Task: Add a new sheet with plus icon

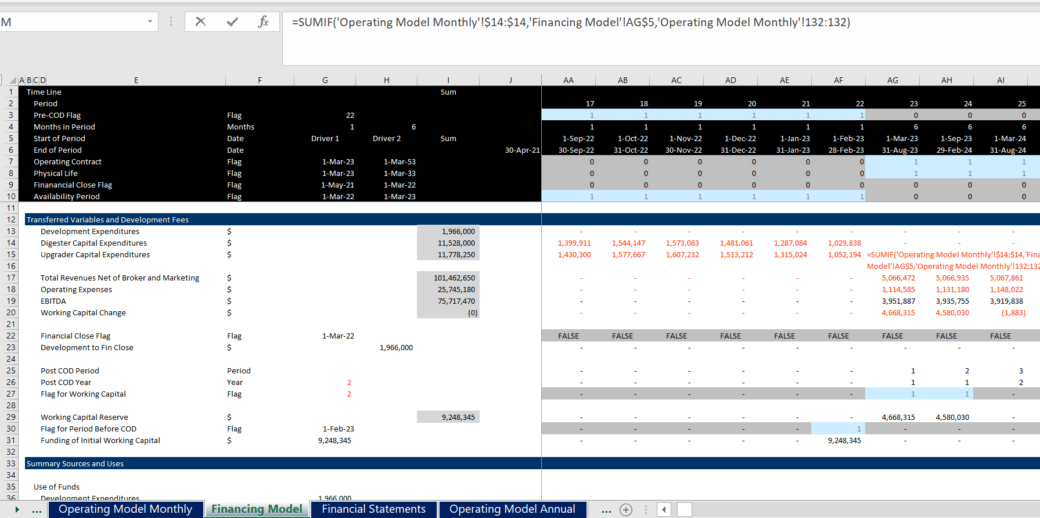Action: [x=626, y=509]
